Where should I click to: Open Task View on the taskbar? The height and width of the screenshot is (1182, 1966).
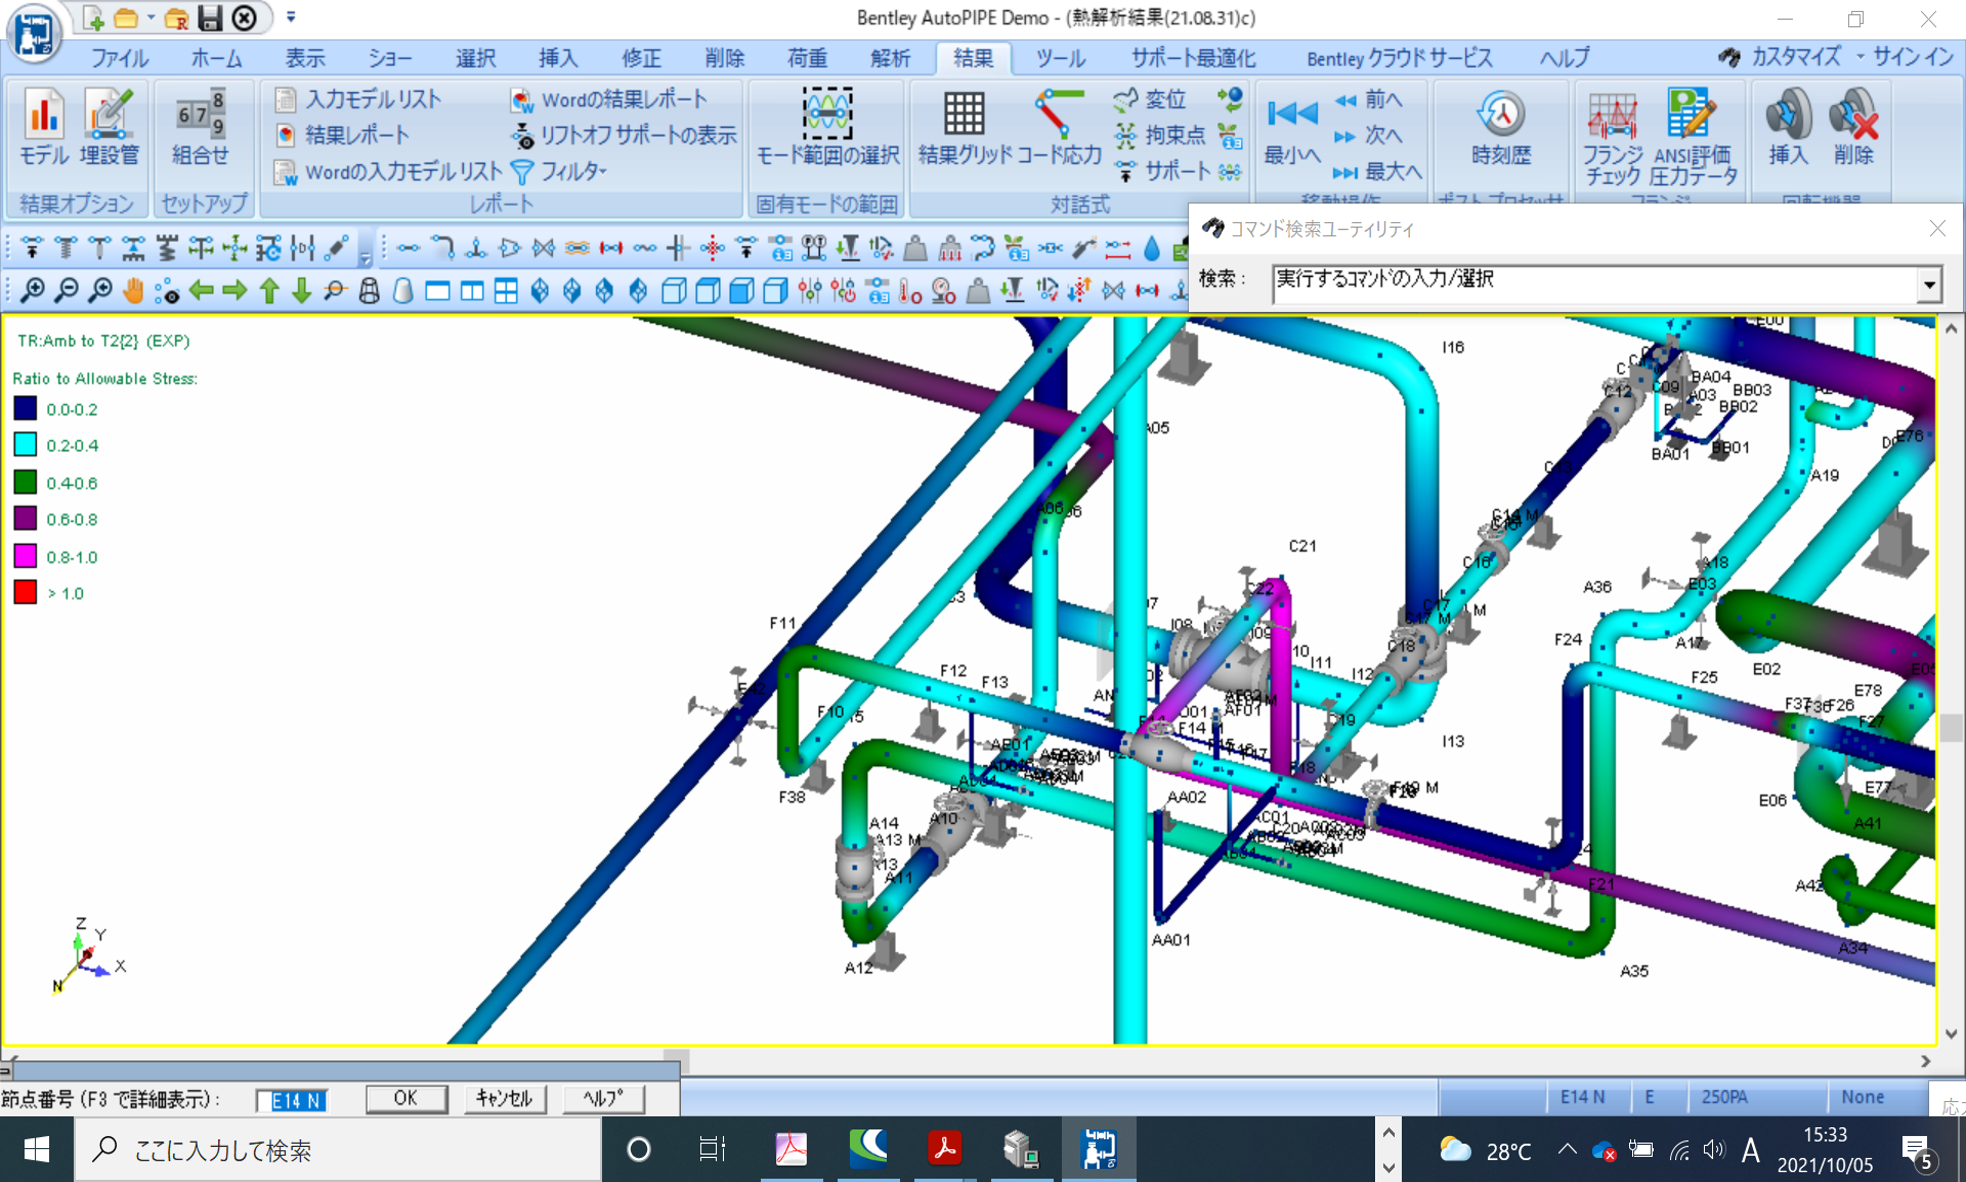coord(712,1150)
